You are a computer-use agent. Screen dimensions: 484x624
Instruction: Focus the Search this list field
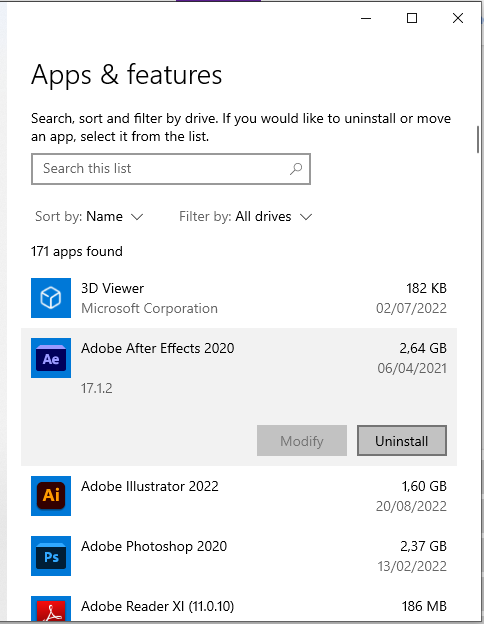tap(171, 169)
